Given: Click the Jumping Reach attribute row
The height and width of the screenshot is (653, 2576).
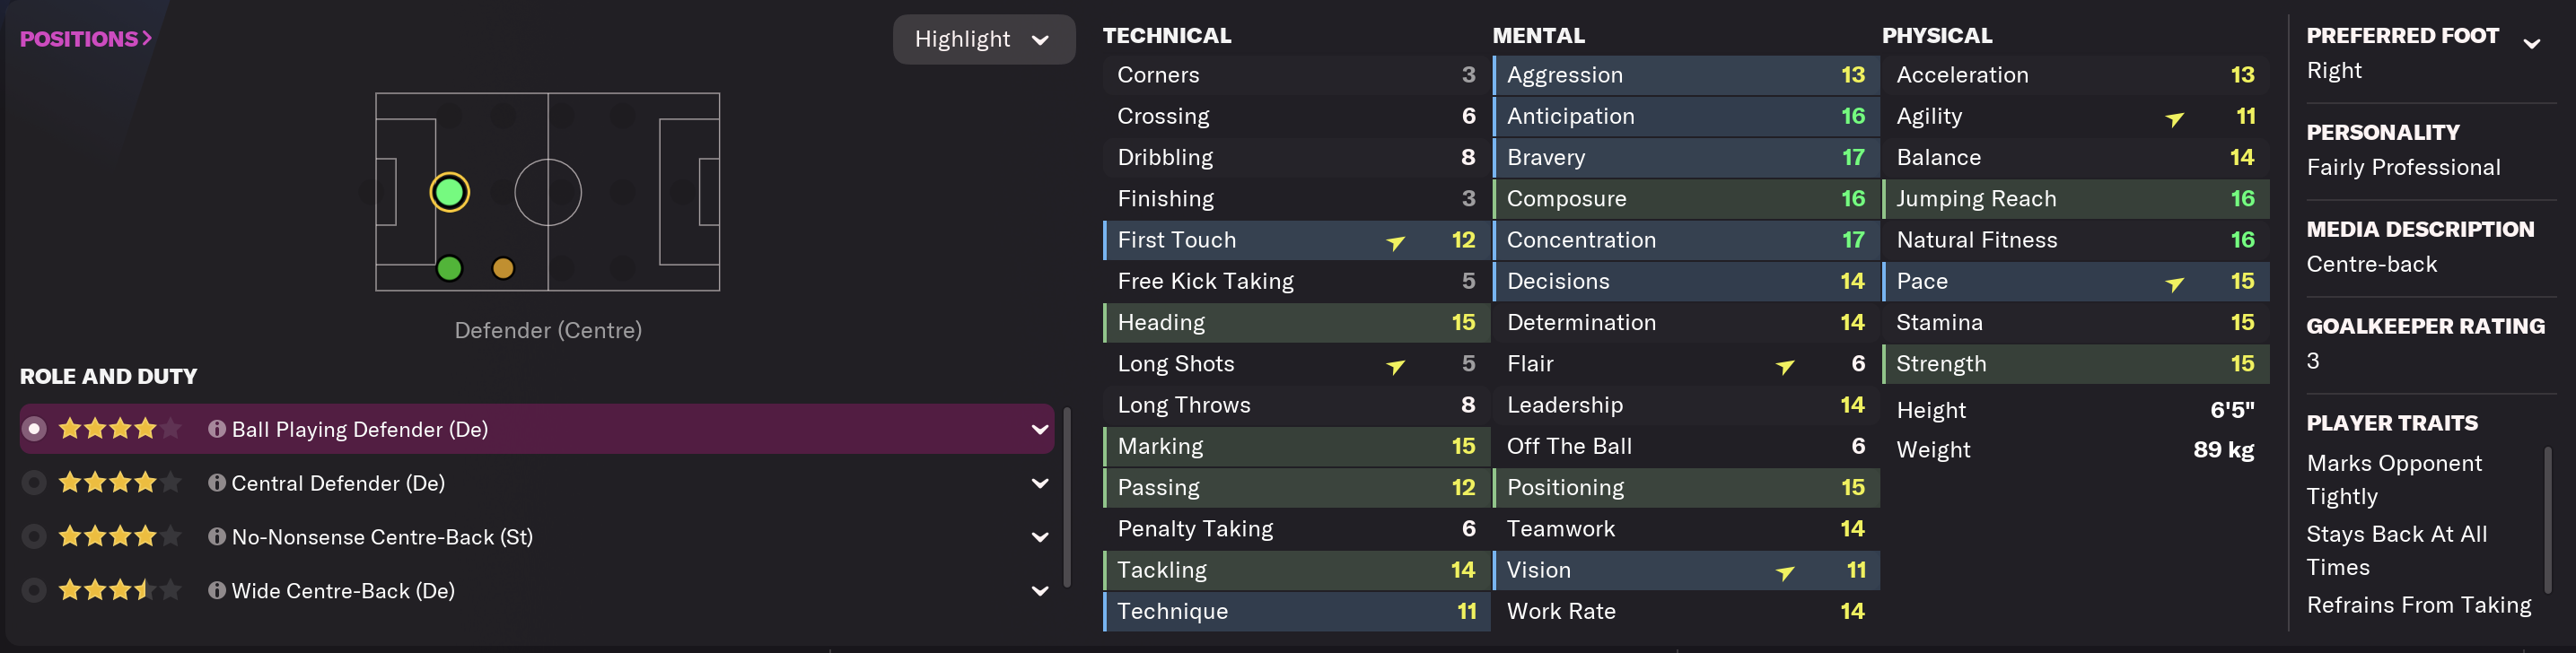Looking at the screenshot, I should click(x=2075, y=199).
